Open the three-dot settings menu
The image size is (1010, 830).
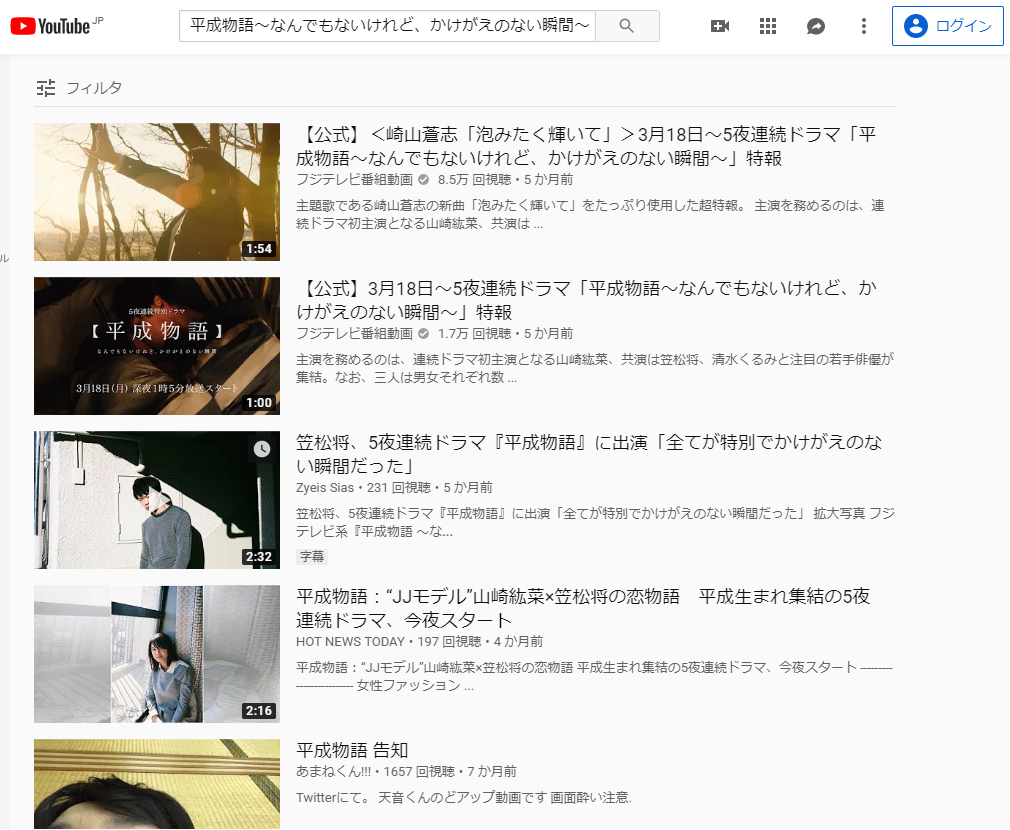pyautogui.click(x=864, y=26)
